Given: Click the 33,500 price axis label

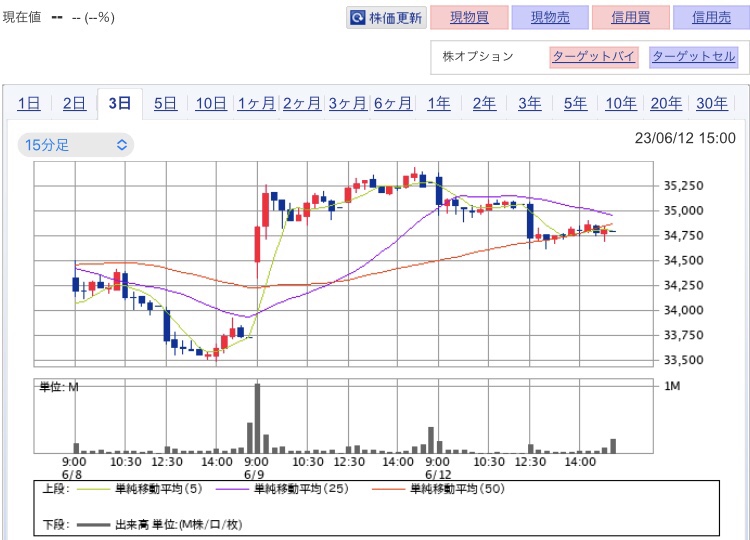Looking at the screenshot, I should pyautogui.click(x=683, y=360).
